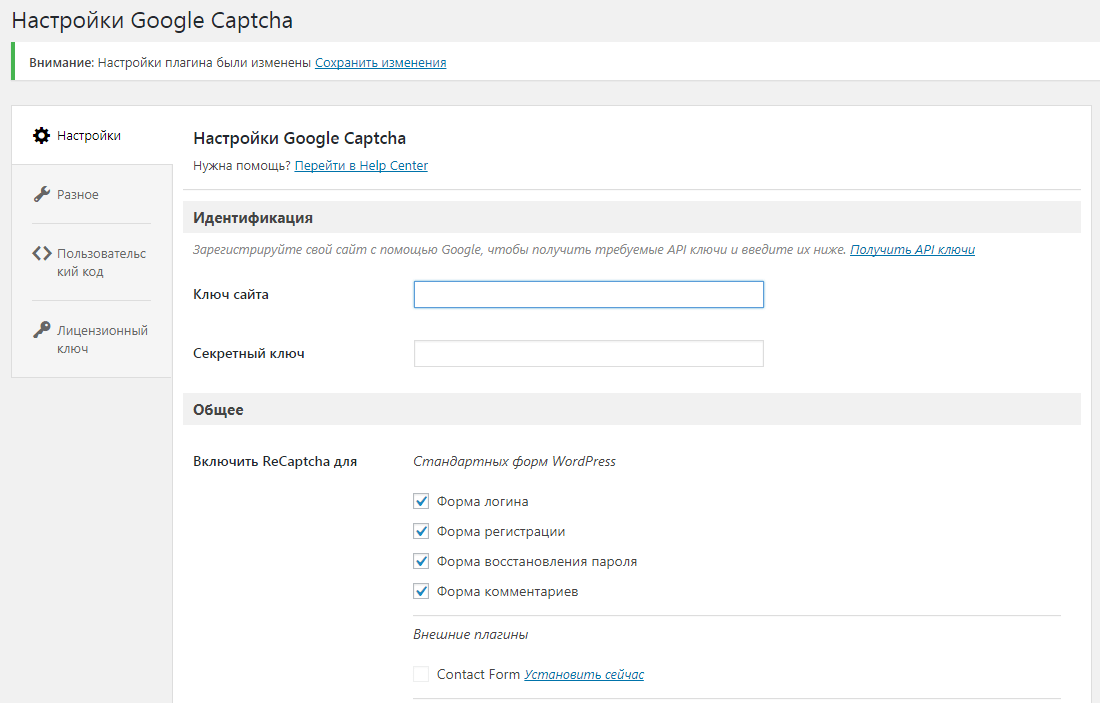1100x703 pixels.
Task: Click the key icon for Лицензионный ключ
Action: click(x=41, y=330)
